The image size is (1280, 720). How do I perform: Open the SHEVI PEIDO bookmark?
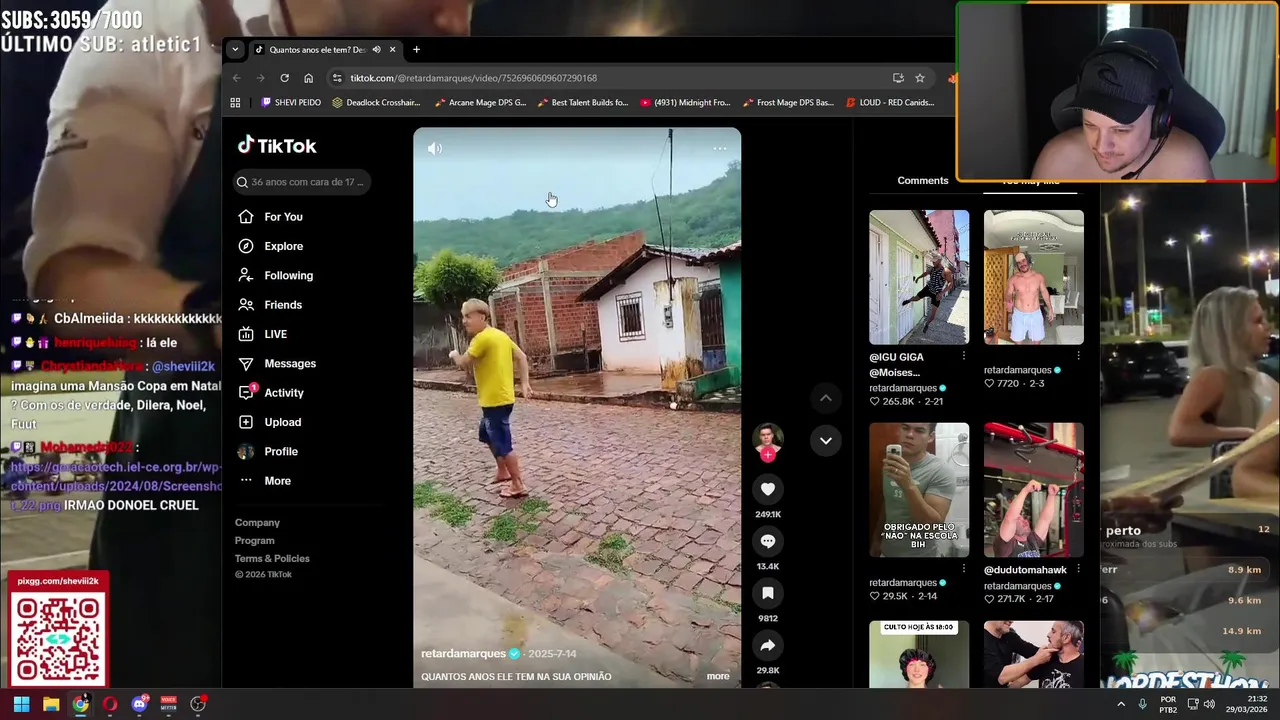pyautogui.click(x=291, y=102)
